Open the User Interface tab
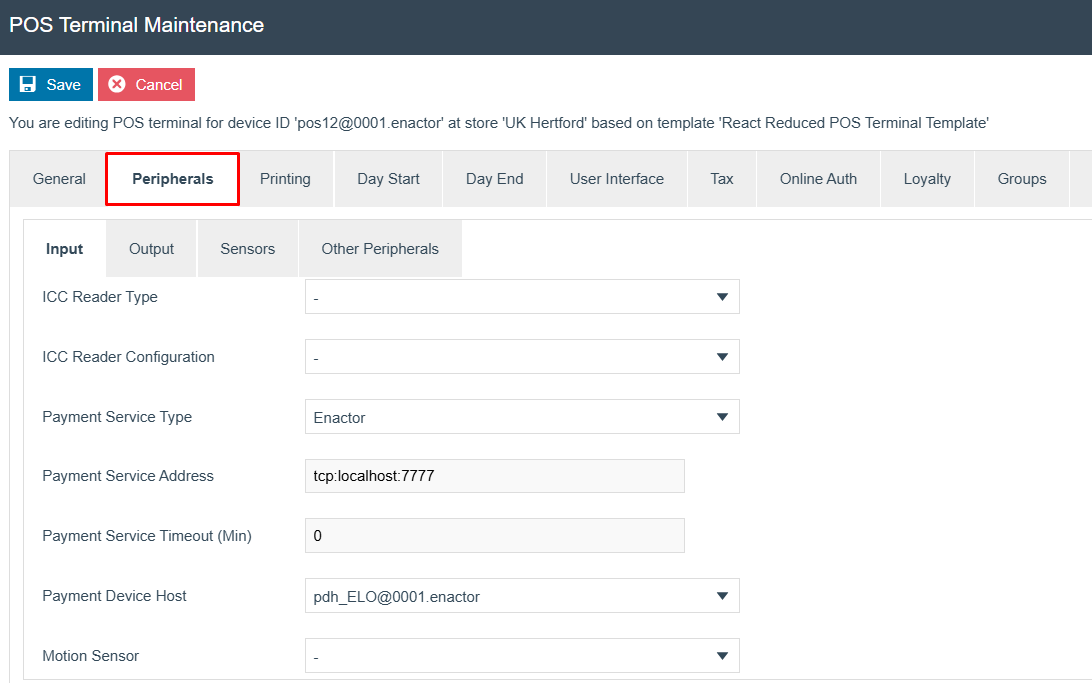 click(x=616, y=179)
